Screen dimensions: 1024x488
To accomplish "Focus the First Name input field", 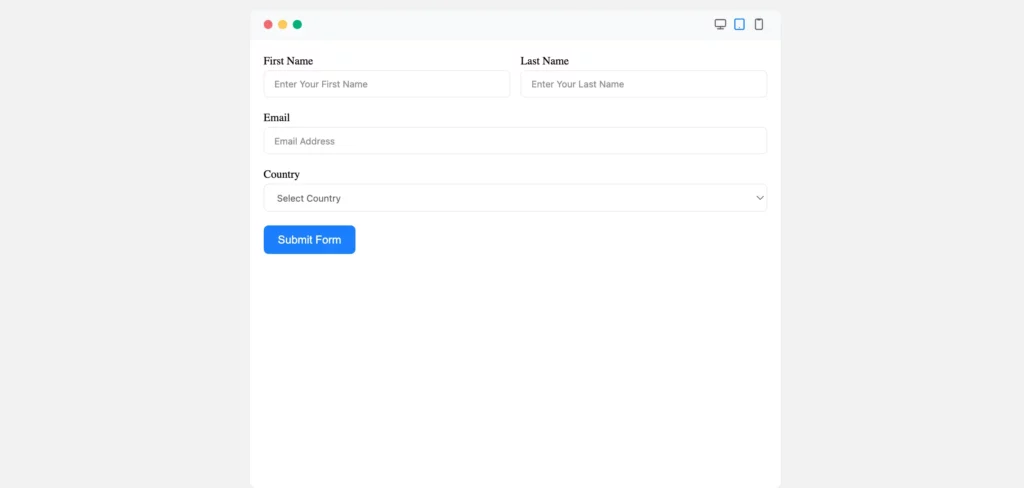I will click(387, 84).
